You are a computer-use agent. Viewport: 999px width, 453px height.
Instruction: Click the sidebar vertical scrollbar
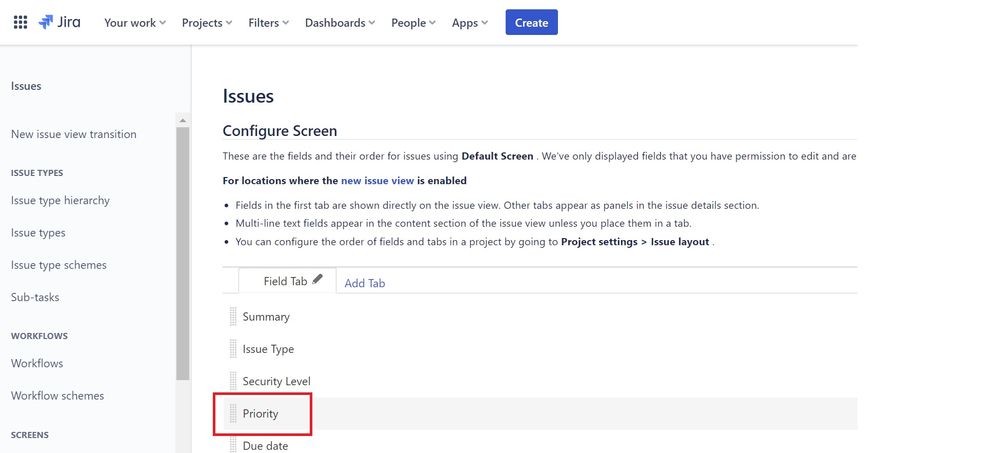pyautogui.click(x=183, y=255)
